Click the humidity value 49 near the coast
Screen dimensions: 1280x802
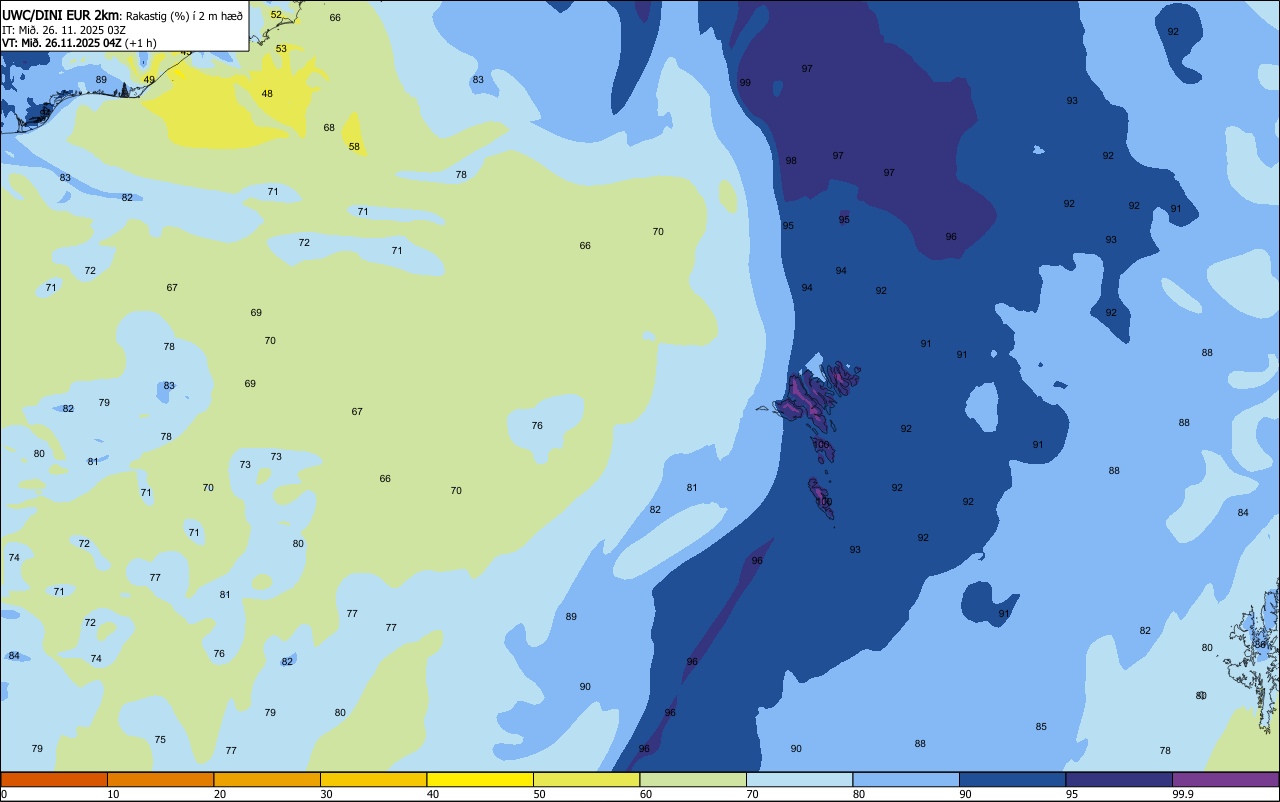coord(149,80)
